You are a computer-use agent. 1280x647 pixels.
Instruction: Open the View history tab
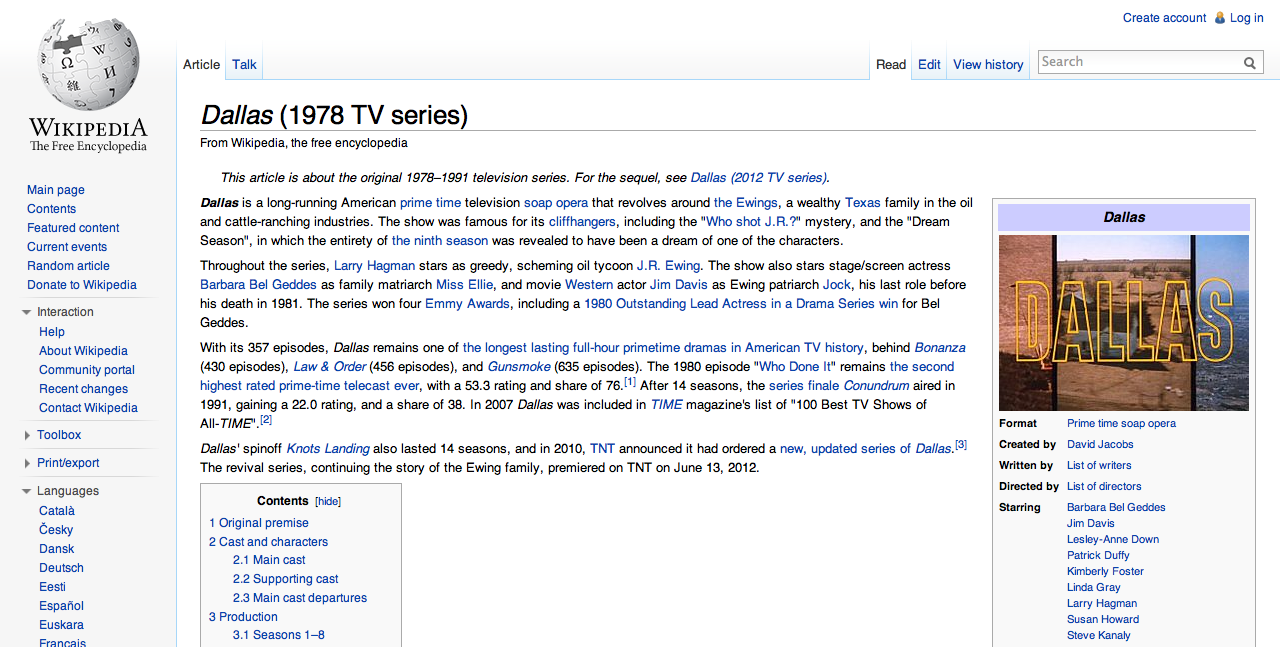coord(988,64)
